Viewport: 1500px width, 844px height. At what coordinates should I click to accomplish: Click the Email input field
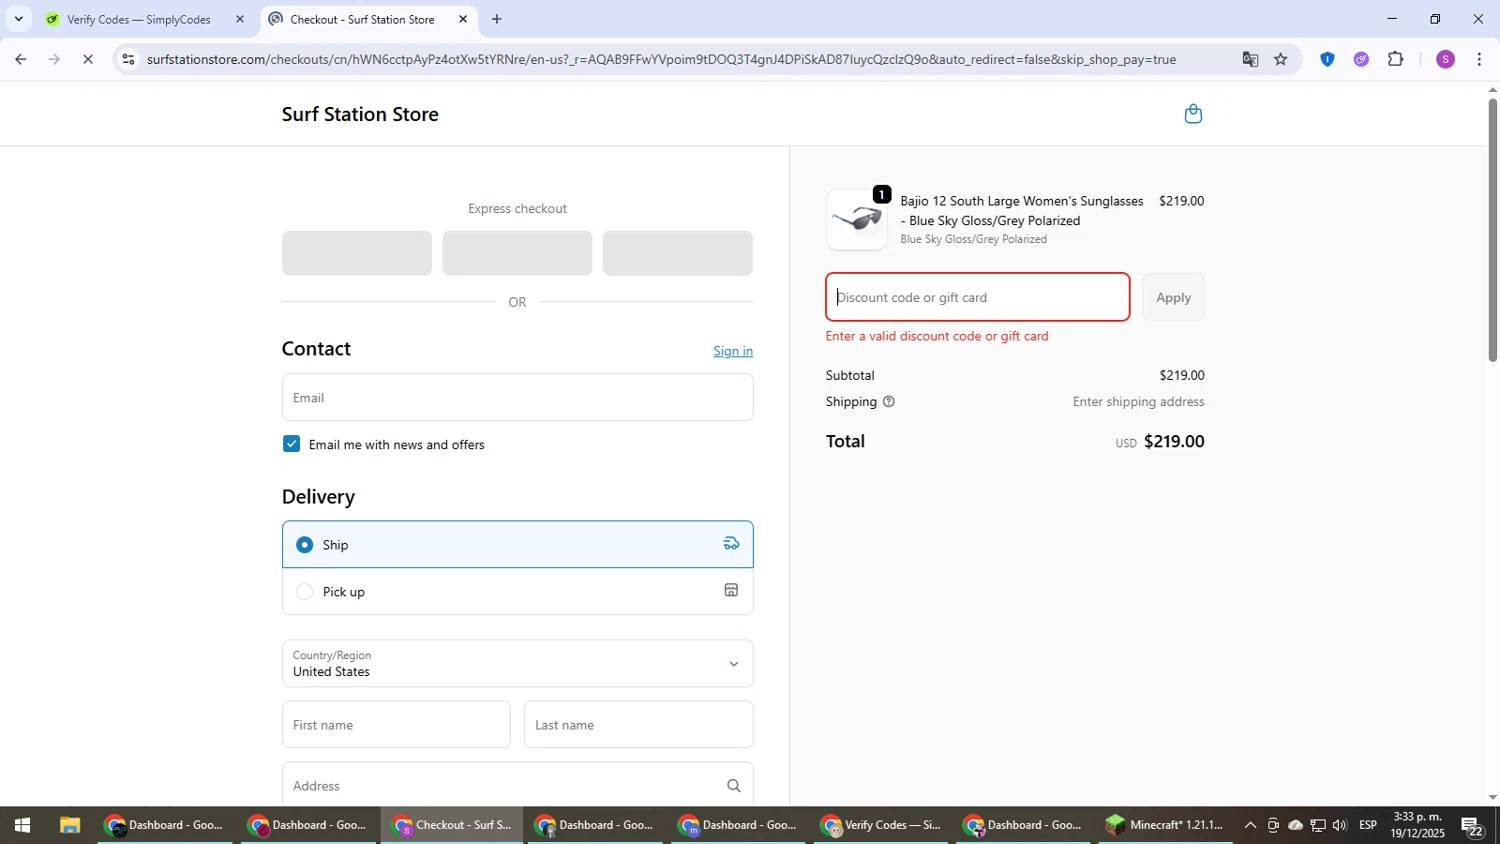click(x=517, y=397)
